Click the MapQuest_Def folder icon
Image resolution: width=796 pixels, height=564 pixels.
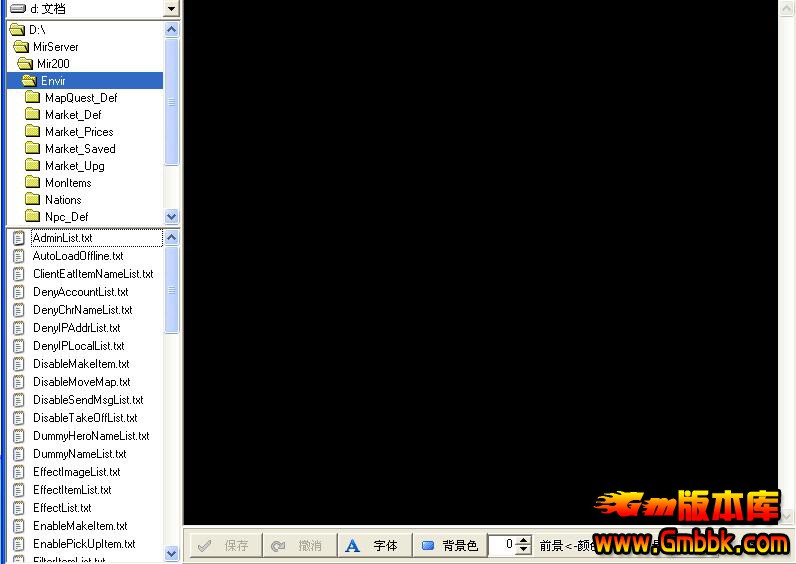32,98
